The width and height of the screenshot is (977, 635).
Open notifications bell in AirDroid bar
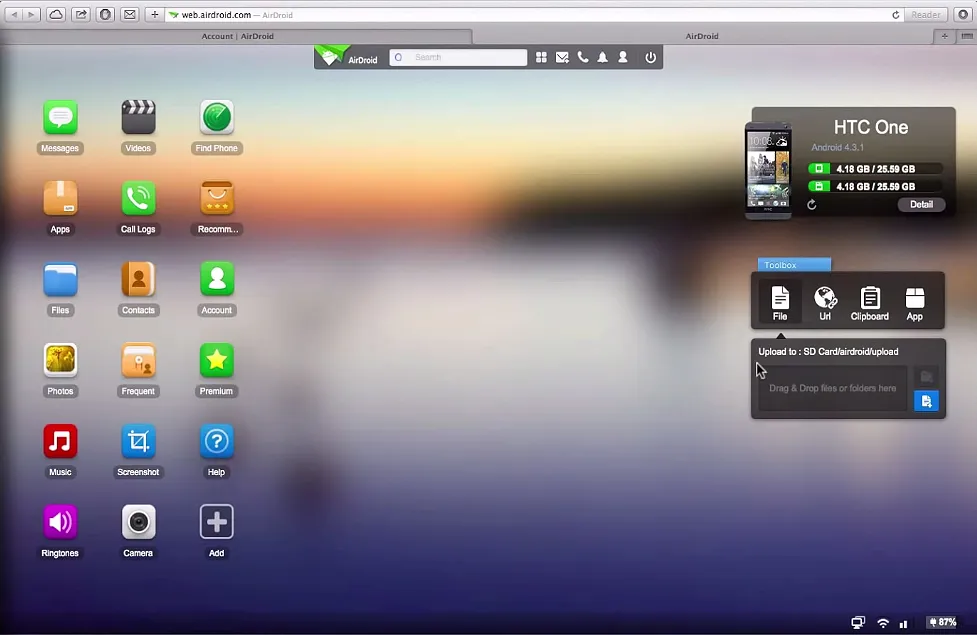tap(603, 57)
